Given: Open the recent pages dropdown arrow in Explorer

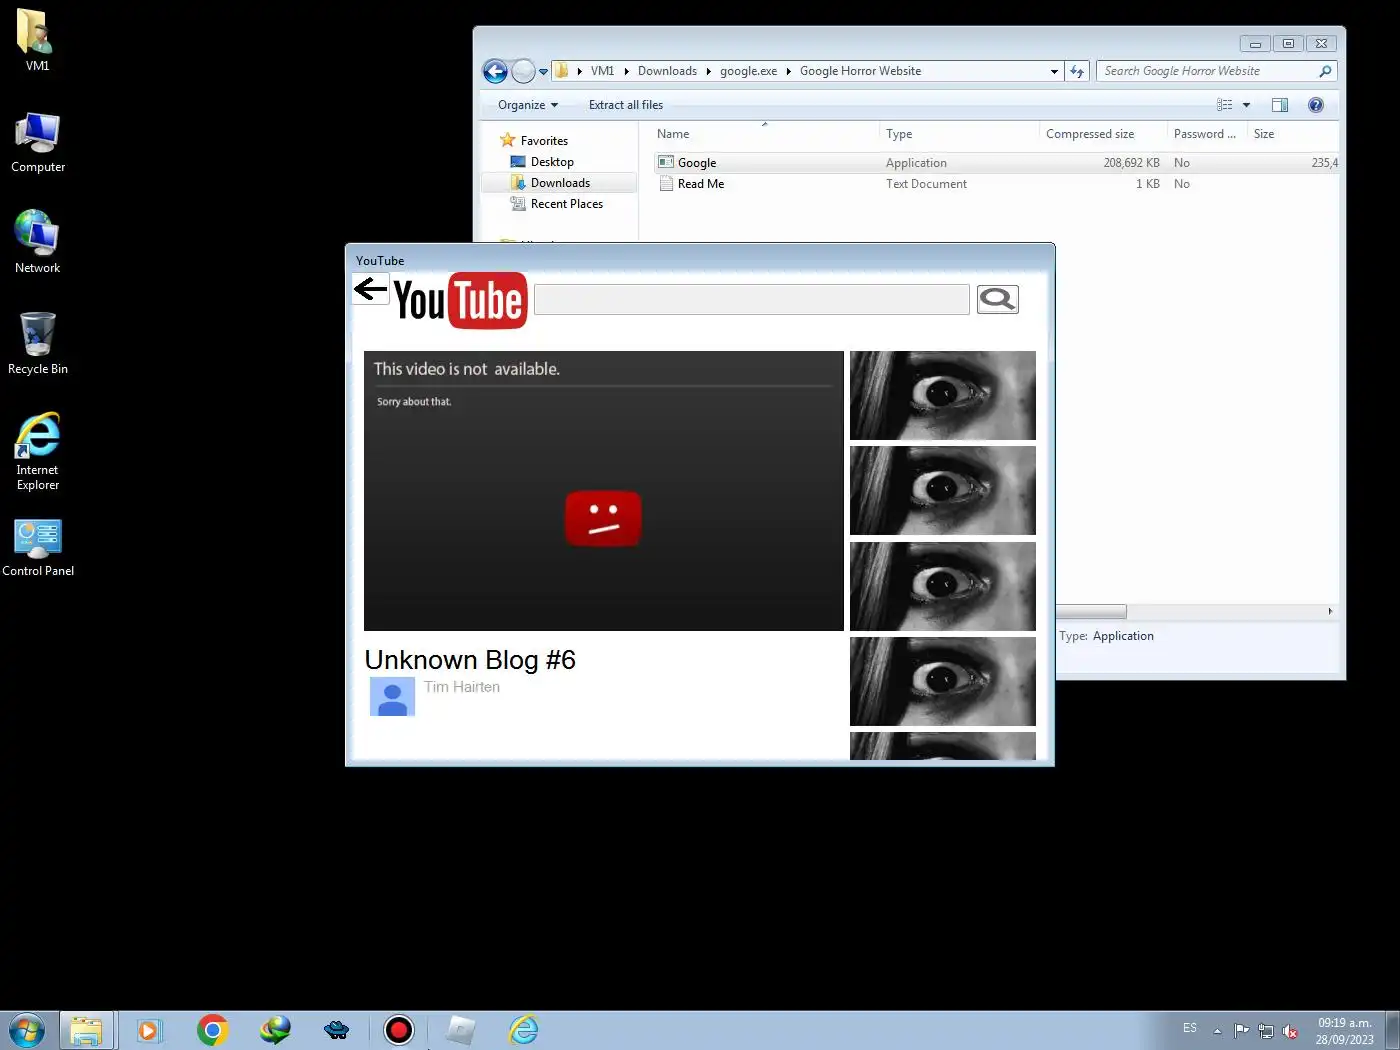Looking at the screenshot, I should tap(544, 71).
